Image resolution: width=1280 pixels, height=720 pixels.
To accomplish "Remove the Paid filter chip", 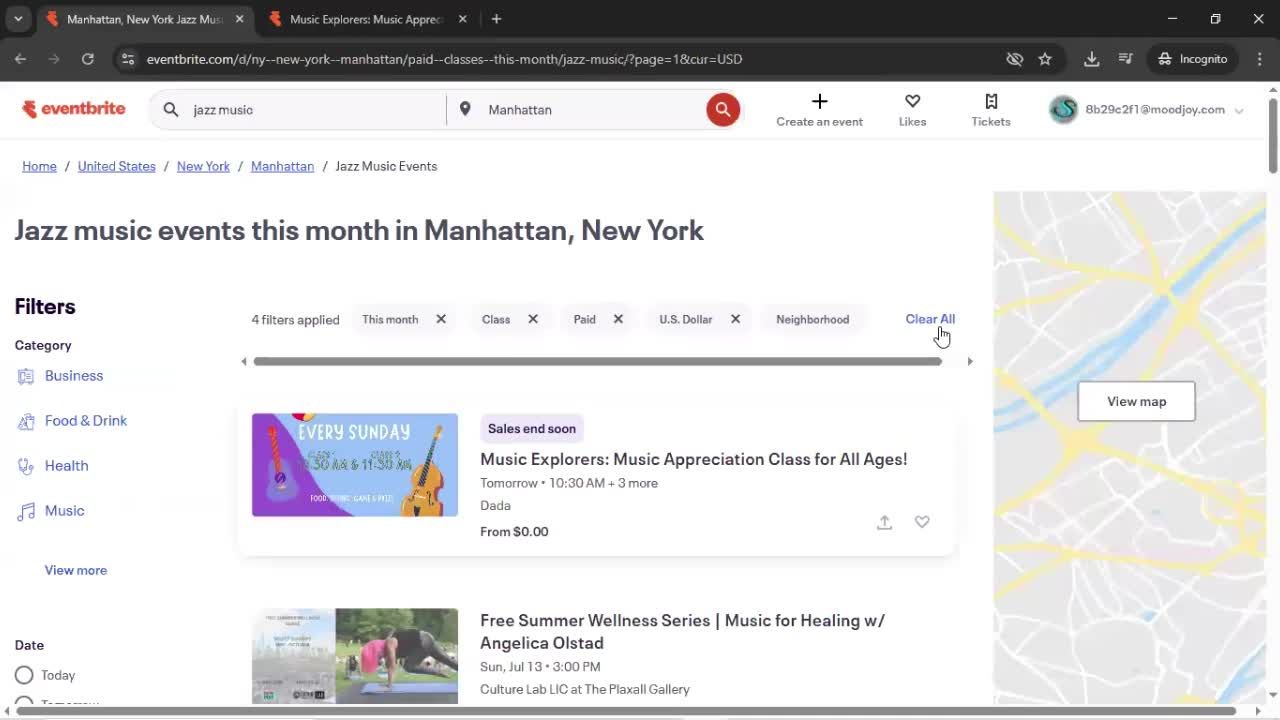I will tap(618, 319).
